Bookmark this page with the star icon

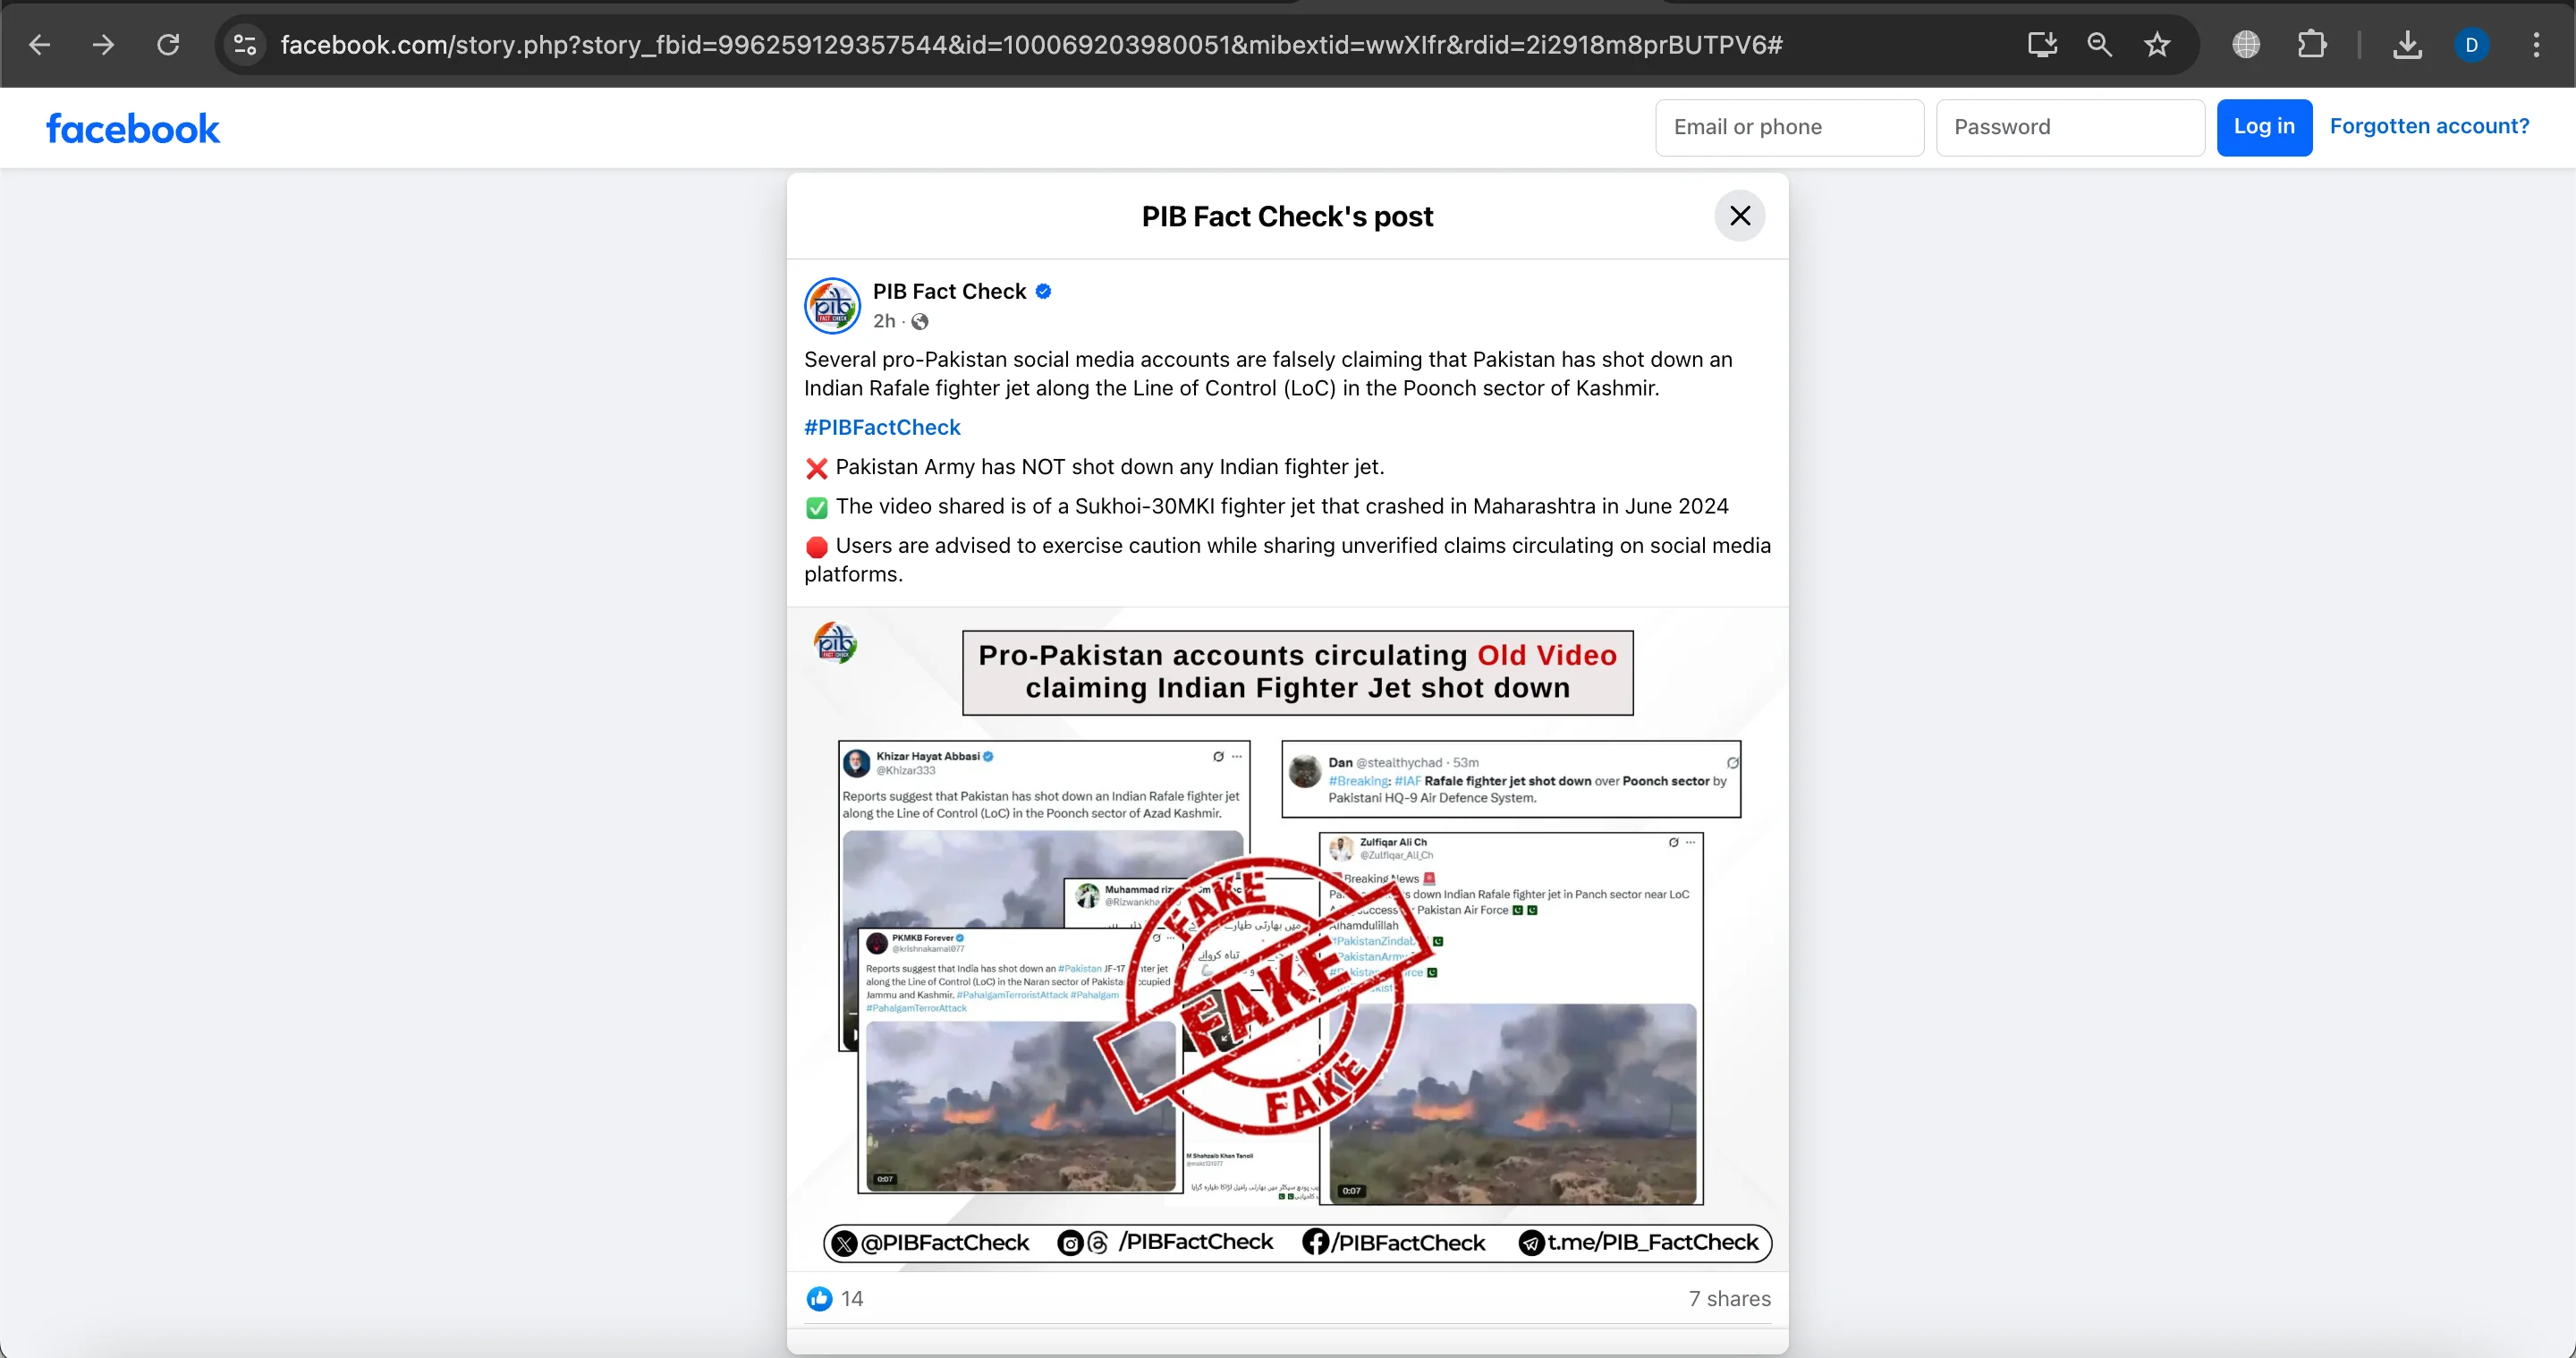coord(2157,45)
